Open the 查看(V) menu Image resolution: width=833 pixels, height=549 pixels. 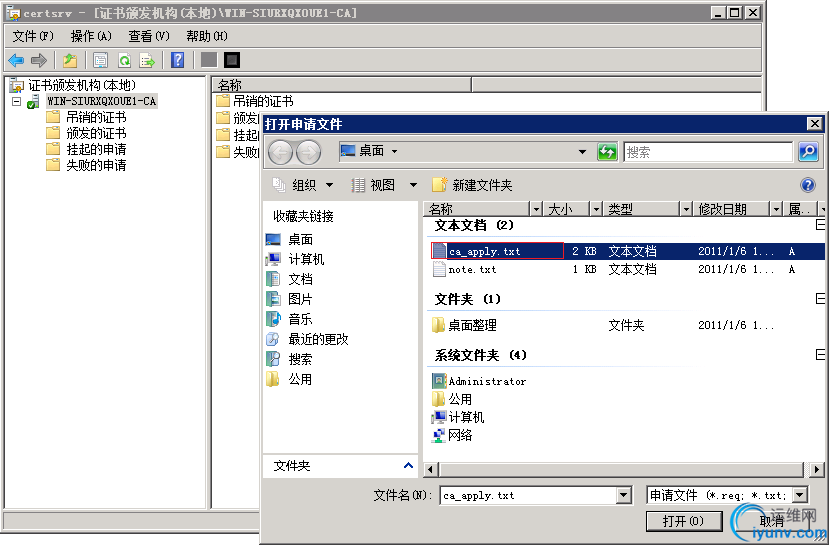[x=149, y=36]
